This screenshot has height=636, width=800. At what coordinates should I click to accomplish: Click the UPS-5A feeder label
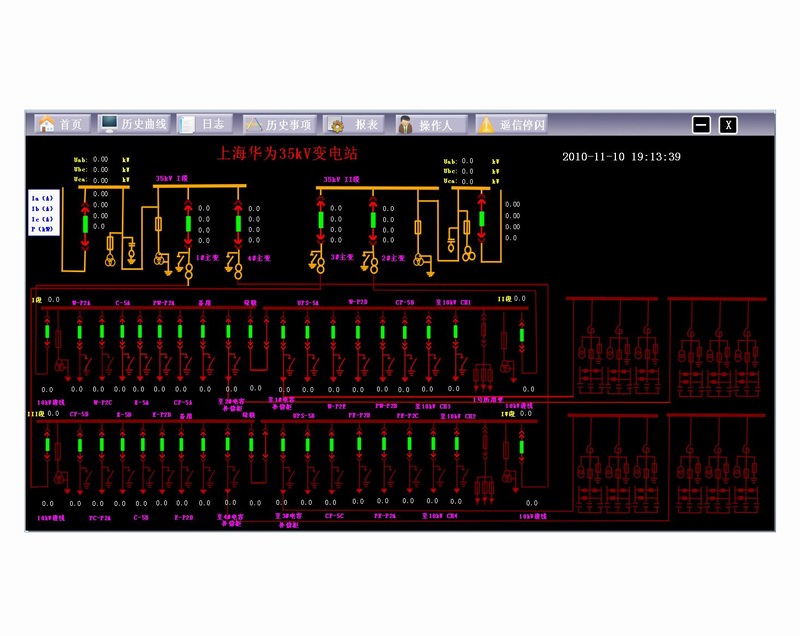pos(308,303)
